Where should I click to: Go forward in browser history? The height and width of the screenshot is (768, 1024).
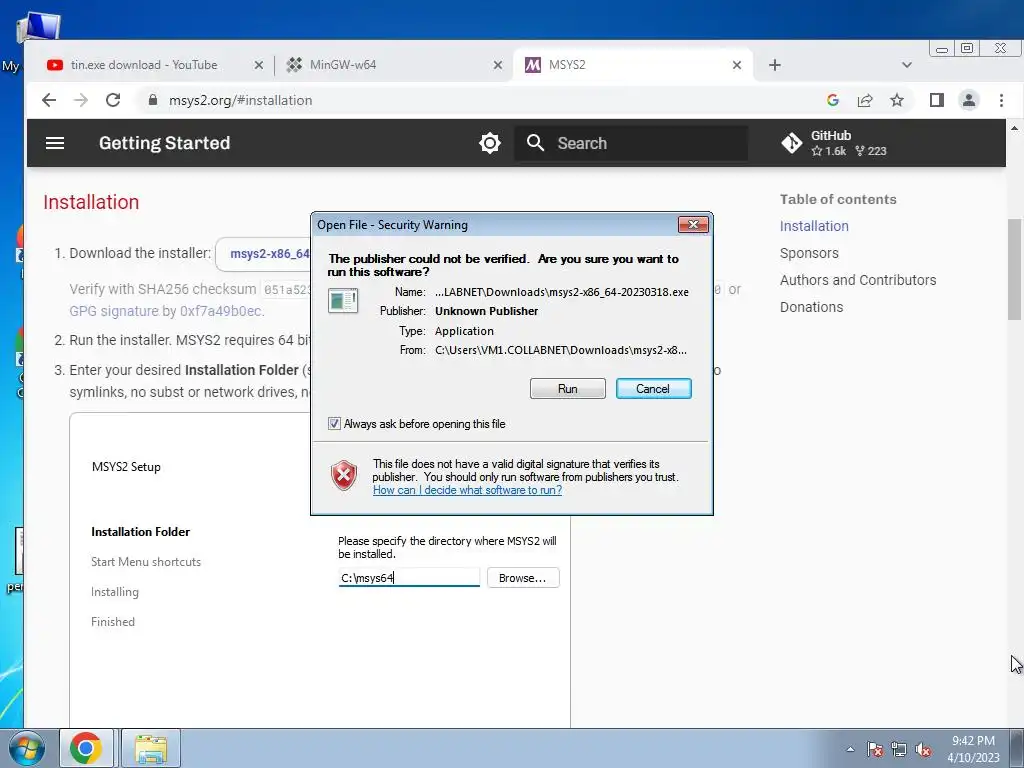click(81, 100)
